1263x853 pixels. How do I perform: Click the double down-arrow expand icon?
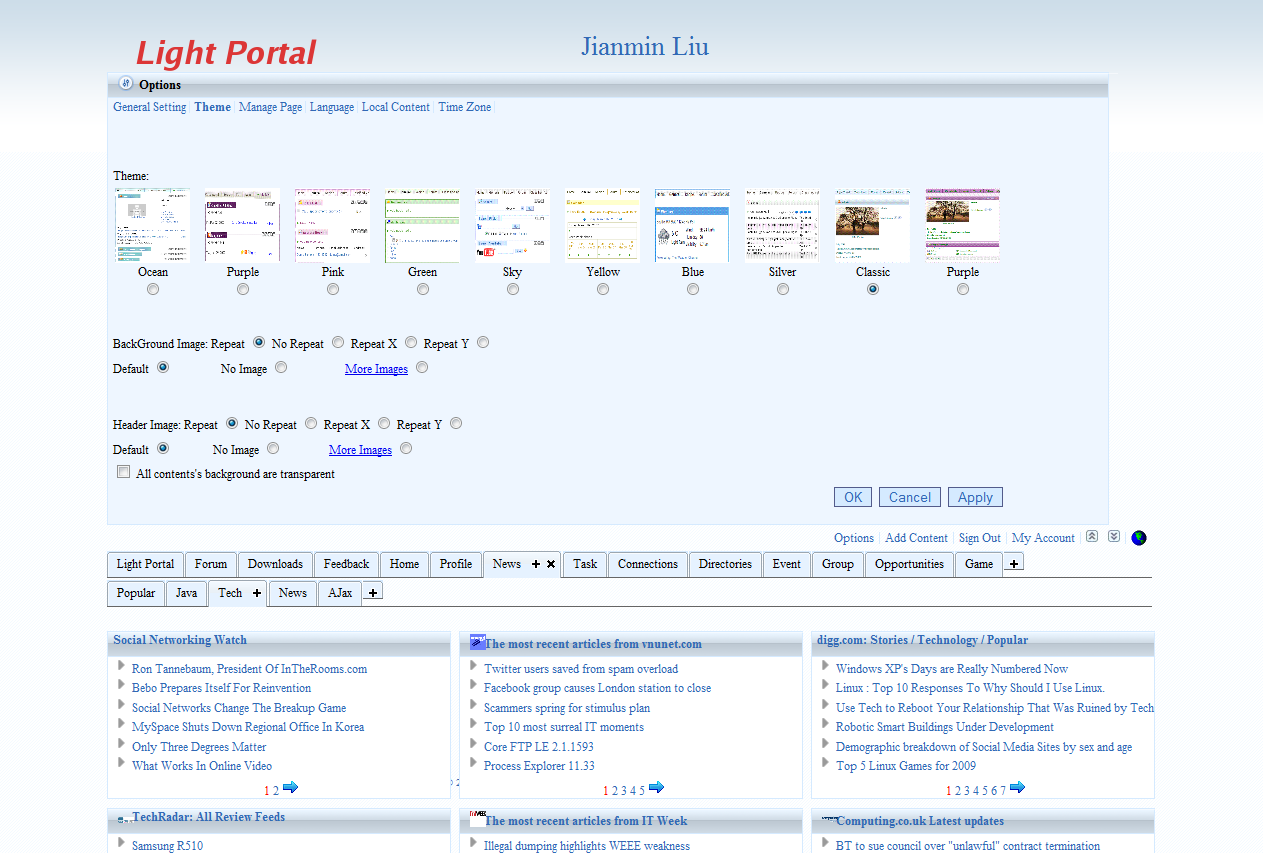(x=1114, y=537)
